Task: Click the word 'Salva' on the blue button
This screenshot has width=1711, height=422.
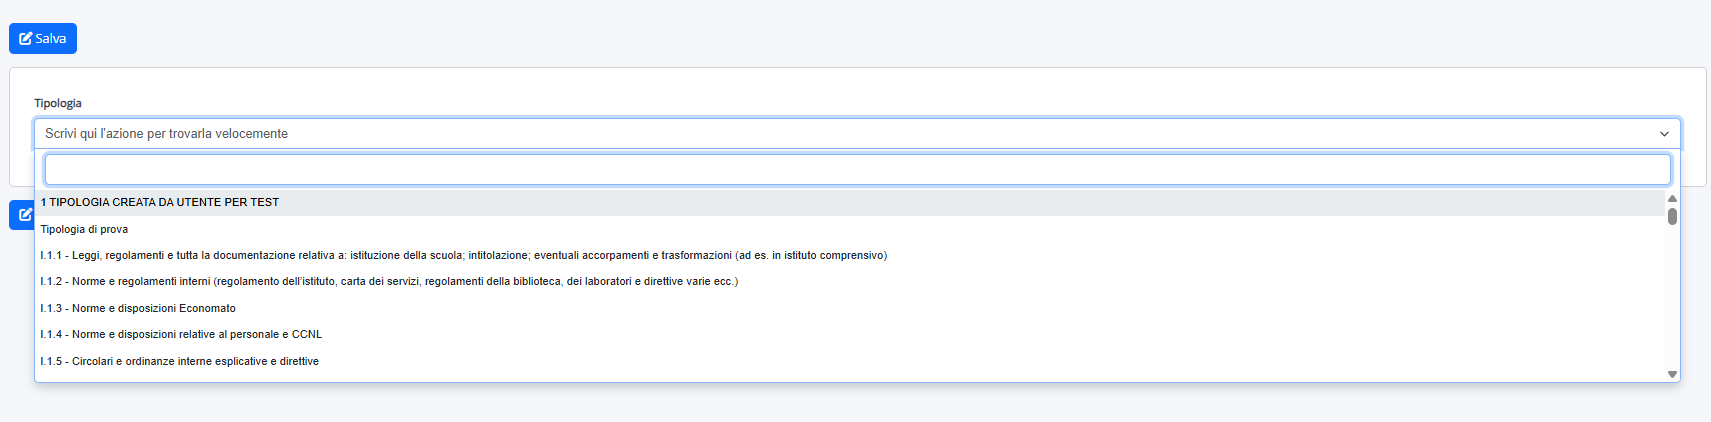Action: click(51, 39)
